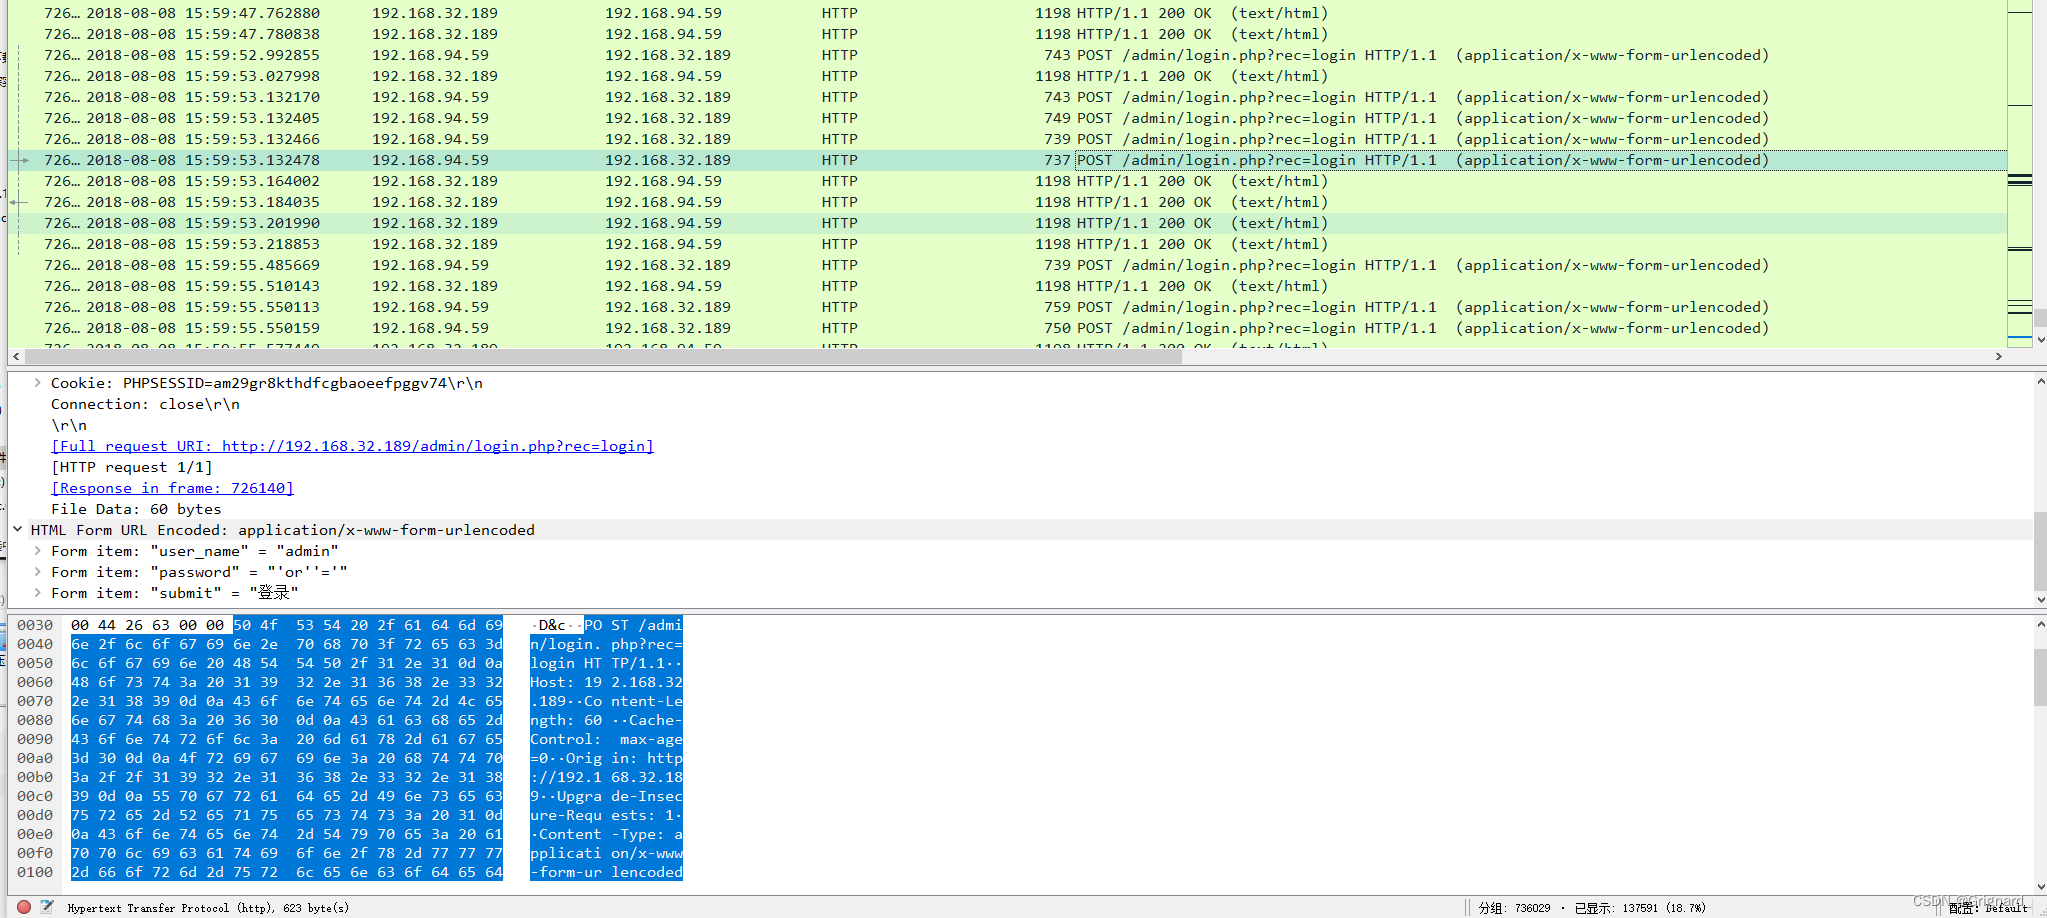Follow the Response in frame 726140 link
Screen dimensions: 2047x918
click(172, 488)
